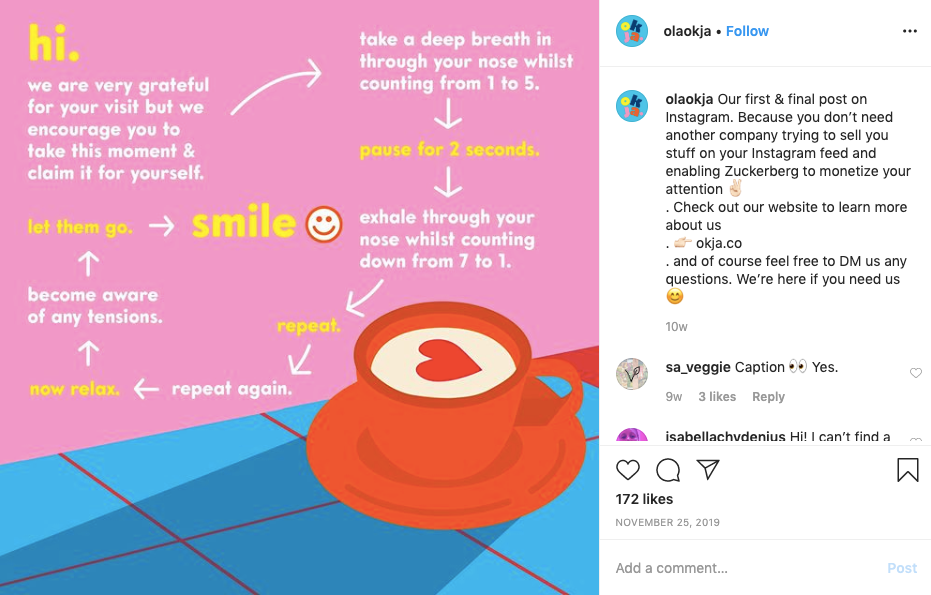The width and height of the screenshot is (931, 595).
Task: Open isabellachydenius's purple profile picture
Action: (x=632, y=435)
